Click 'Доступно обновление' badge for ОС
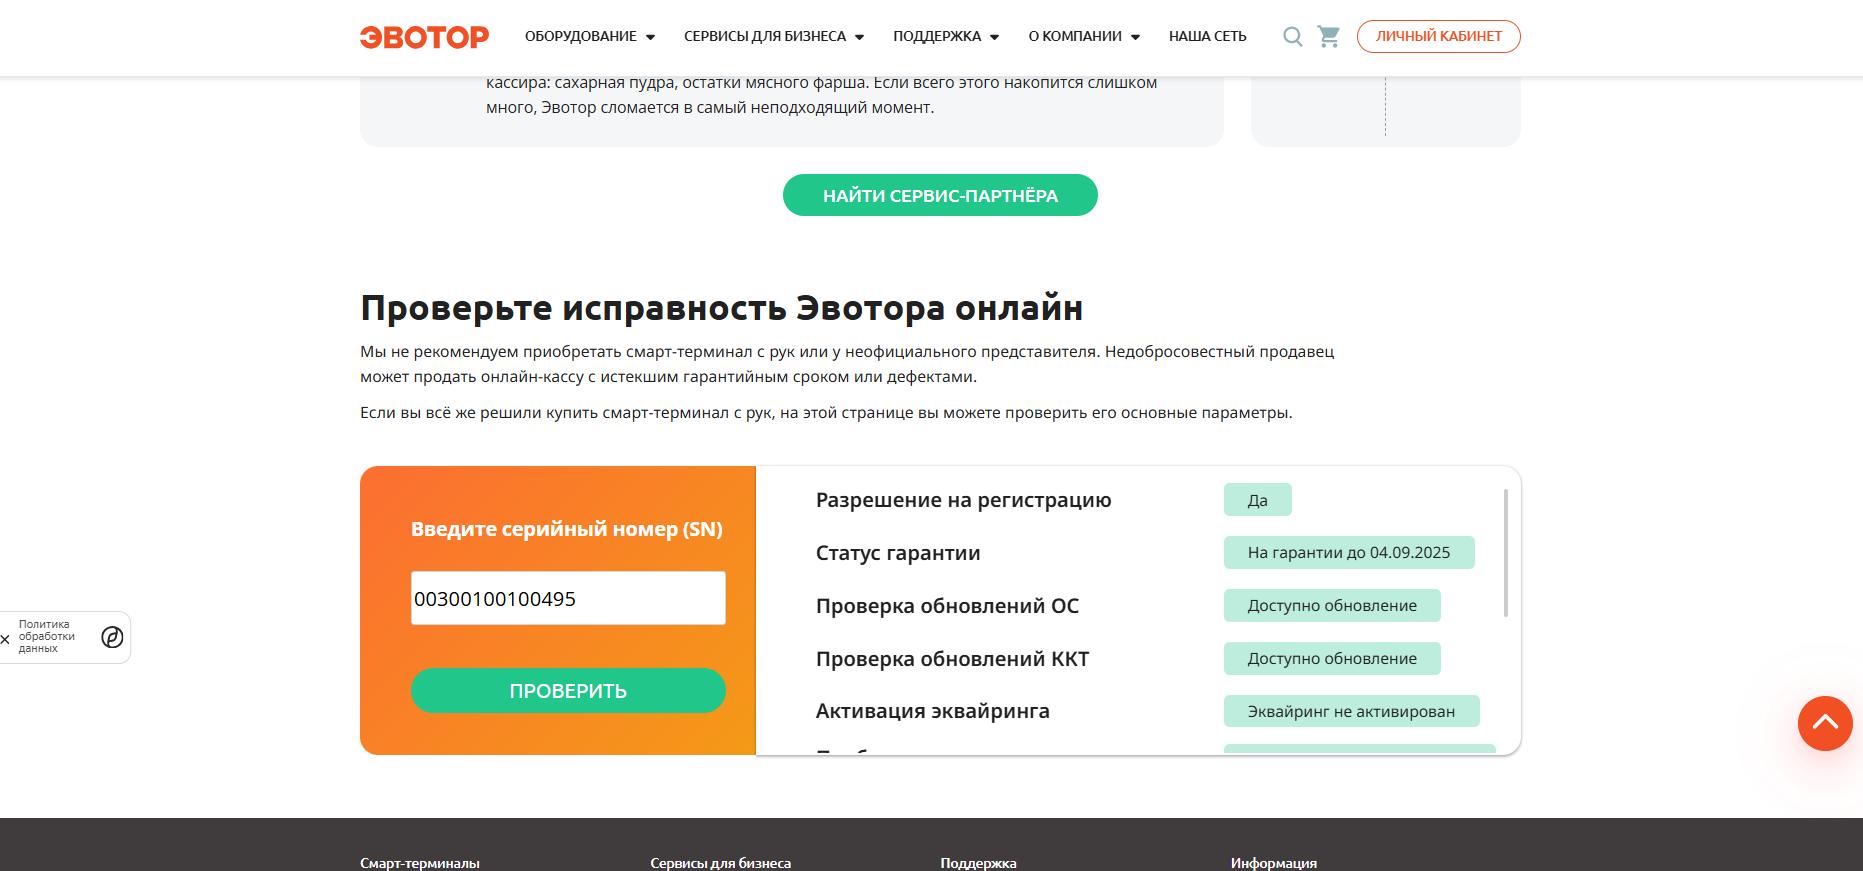The image size is (1863, 871). tap(1332, 605)
